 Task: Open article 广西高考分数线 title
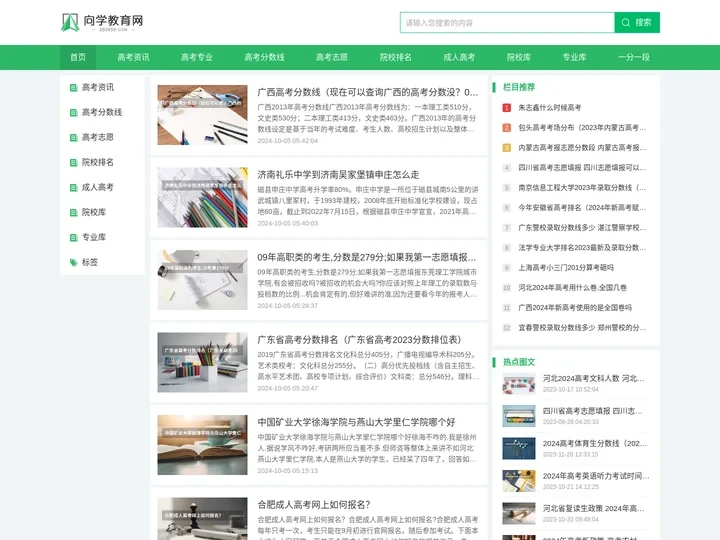tap(368, 92)
